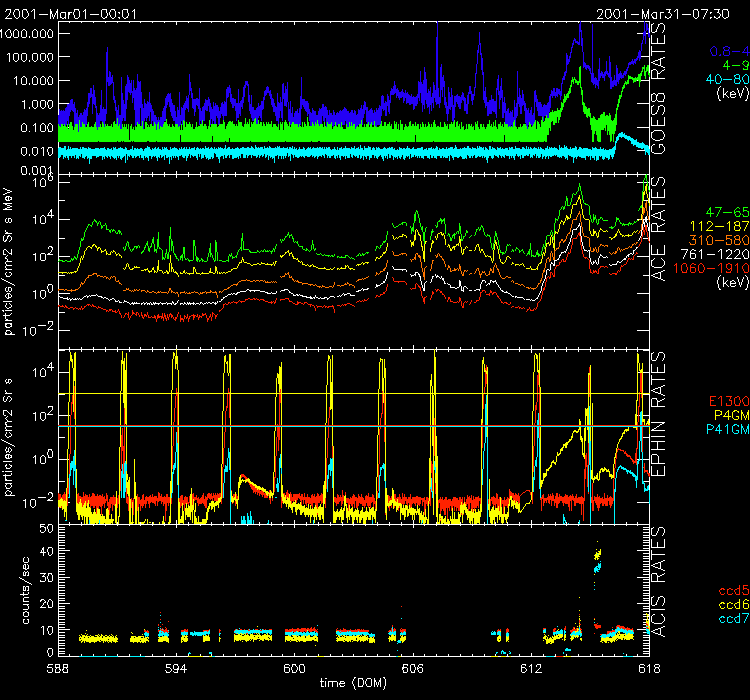
Task: Select the cyan 40-80 legend entry
Action: (727, 79)
